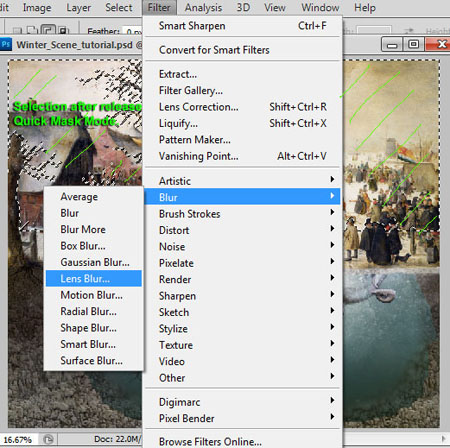The height and width of the screenshot is (448, 450).
Task: Expand the Sharpen submenu
Action: (x=242, y=296)
